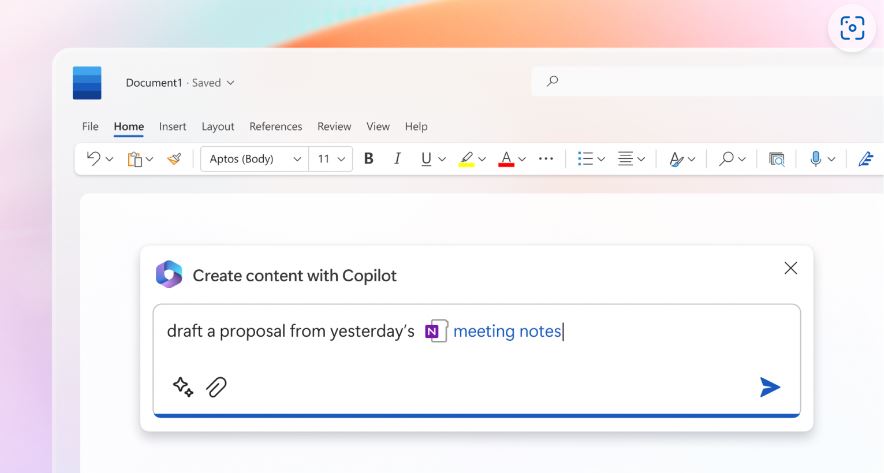
Task: Open Copilot sparkle prompt suggestions
Action: (x=182, y=387)
